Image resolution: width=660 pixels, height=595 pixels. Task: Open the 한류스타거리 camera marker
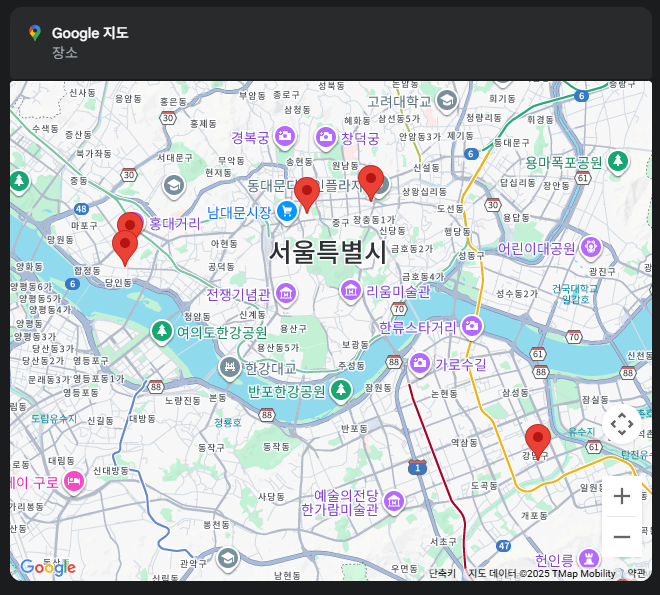pyautogui.click(x=471, y=326)
